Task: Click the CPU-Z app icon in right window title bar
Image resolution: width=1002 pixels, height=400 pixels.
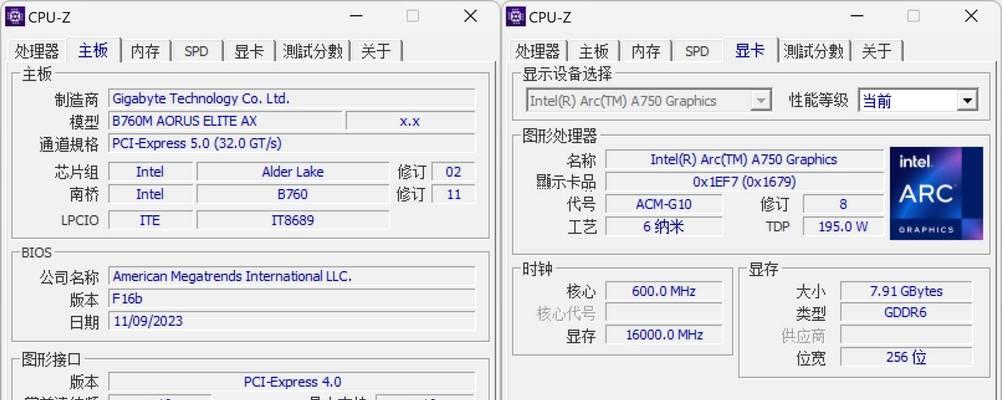Action: (x=516, y=17)
